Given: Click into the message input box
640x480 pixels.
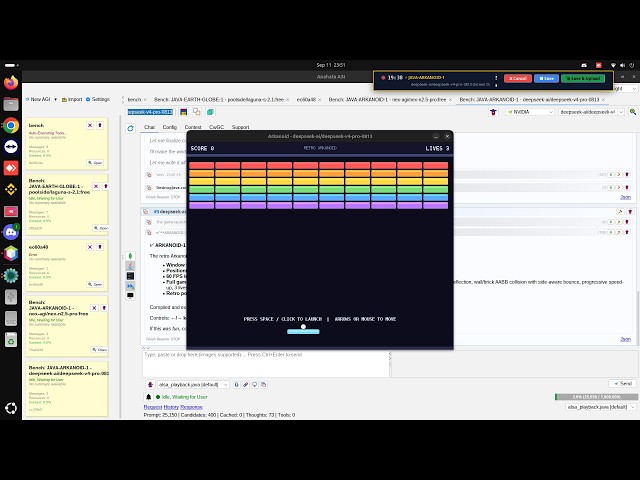Looking at the screenshot, I should coord(266,364).
